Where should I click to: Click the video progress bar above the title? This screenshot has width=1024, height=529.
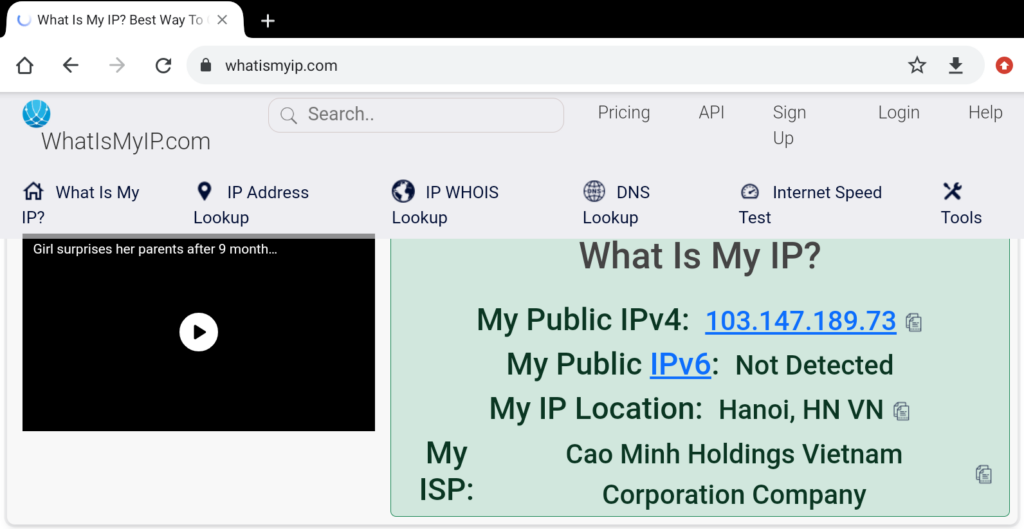pos(199,236)
